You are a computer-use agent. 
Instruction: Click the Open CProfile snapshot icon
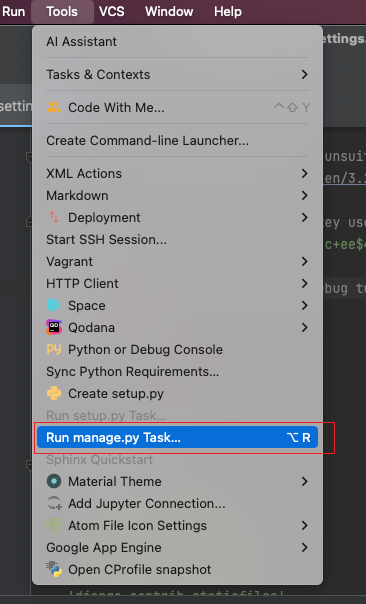point(54,569)
